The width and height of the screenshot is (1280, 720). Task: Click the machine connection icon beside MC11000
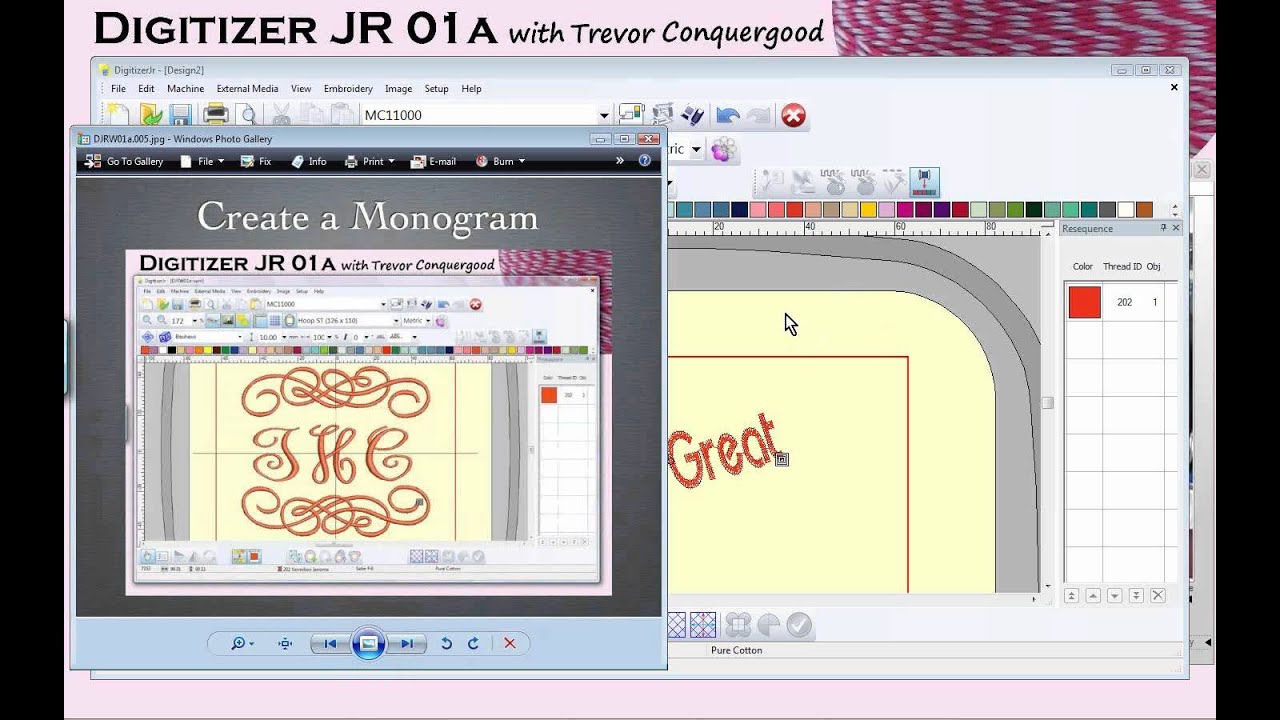click(x=630, y=115)
